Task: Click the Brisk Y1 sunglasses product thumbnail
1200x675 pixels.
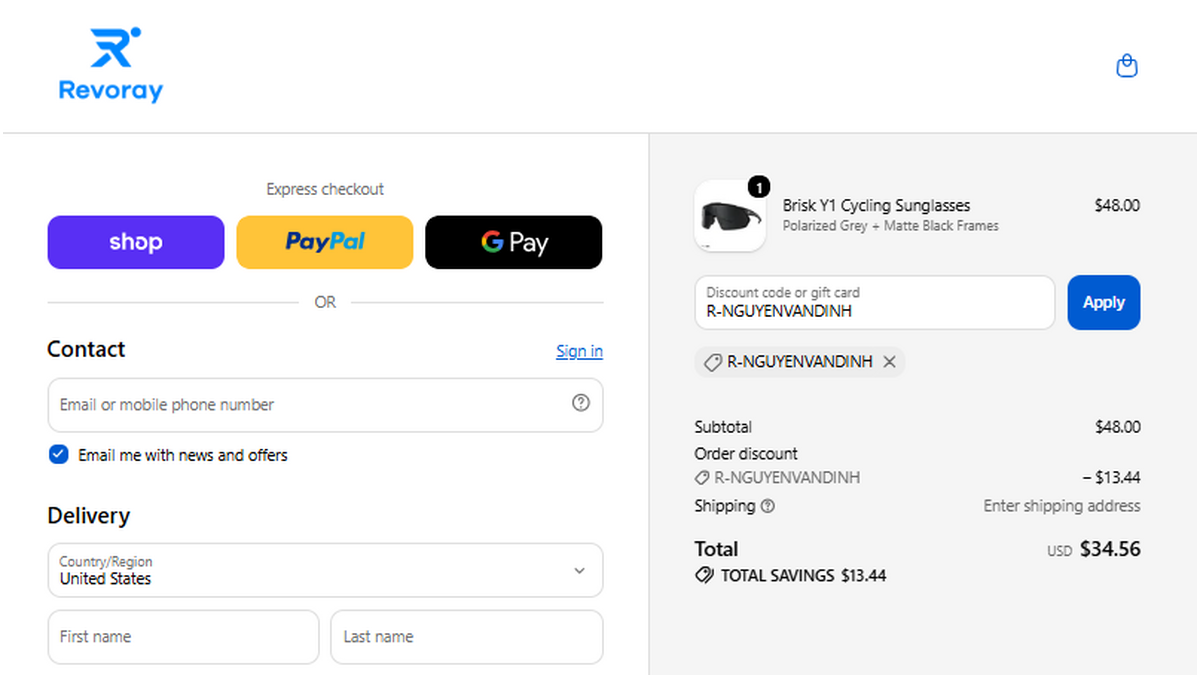Action: 730,216
